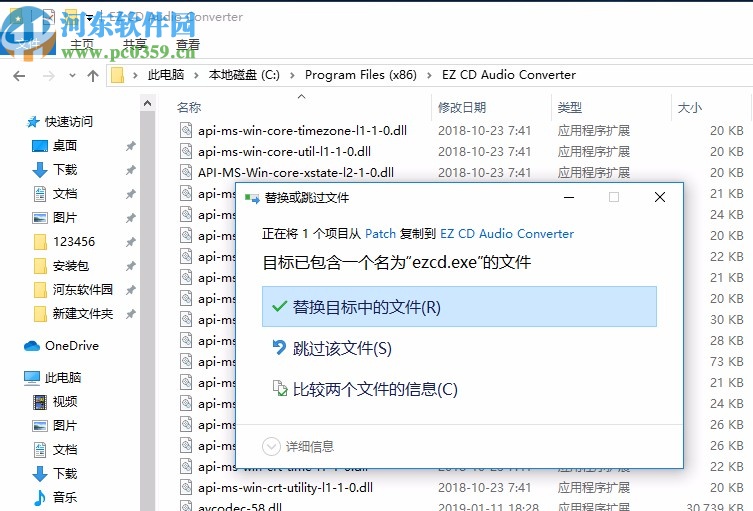The height and width of the screenshot is (511, 753).
Task: Close the replace or skip files dialog
Action: coord(660,197)
